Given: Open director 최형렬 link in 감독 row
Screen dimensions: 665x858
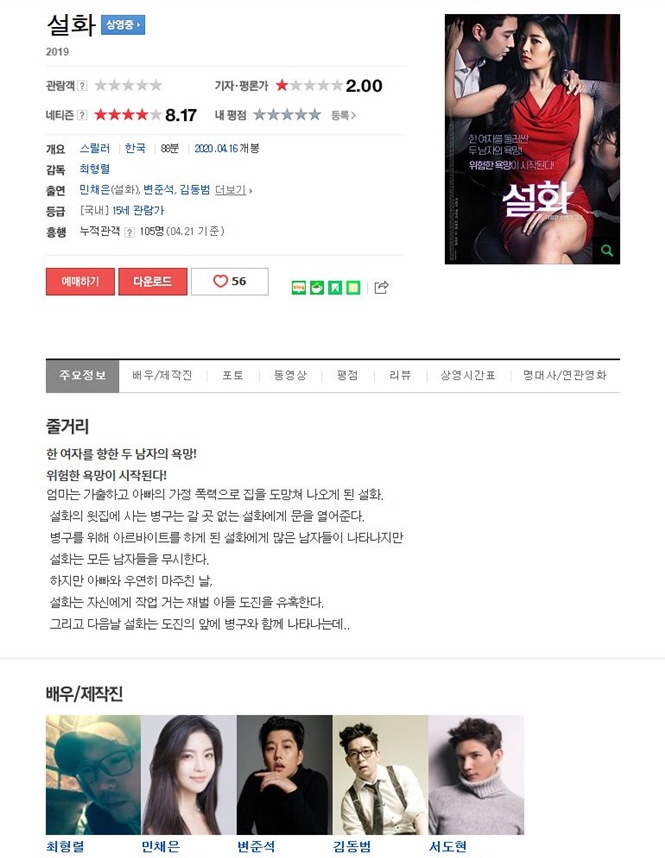Looking at the screenshot, I should pyautogui.click(x=95, y=169).
